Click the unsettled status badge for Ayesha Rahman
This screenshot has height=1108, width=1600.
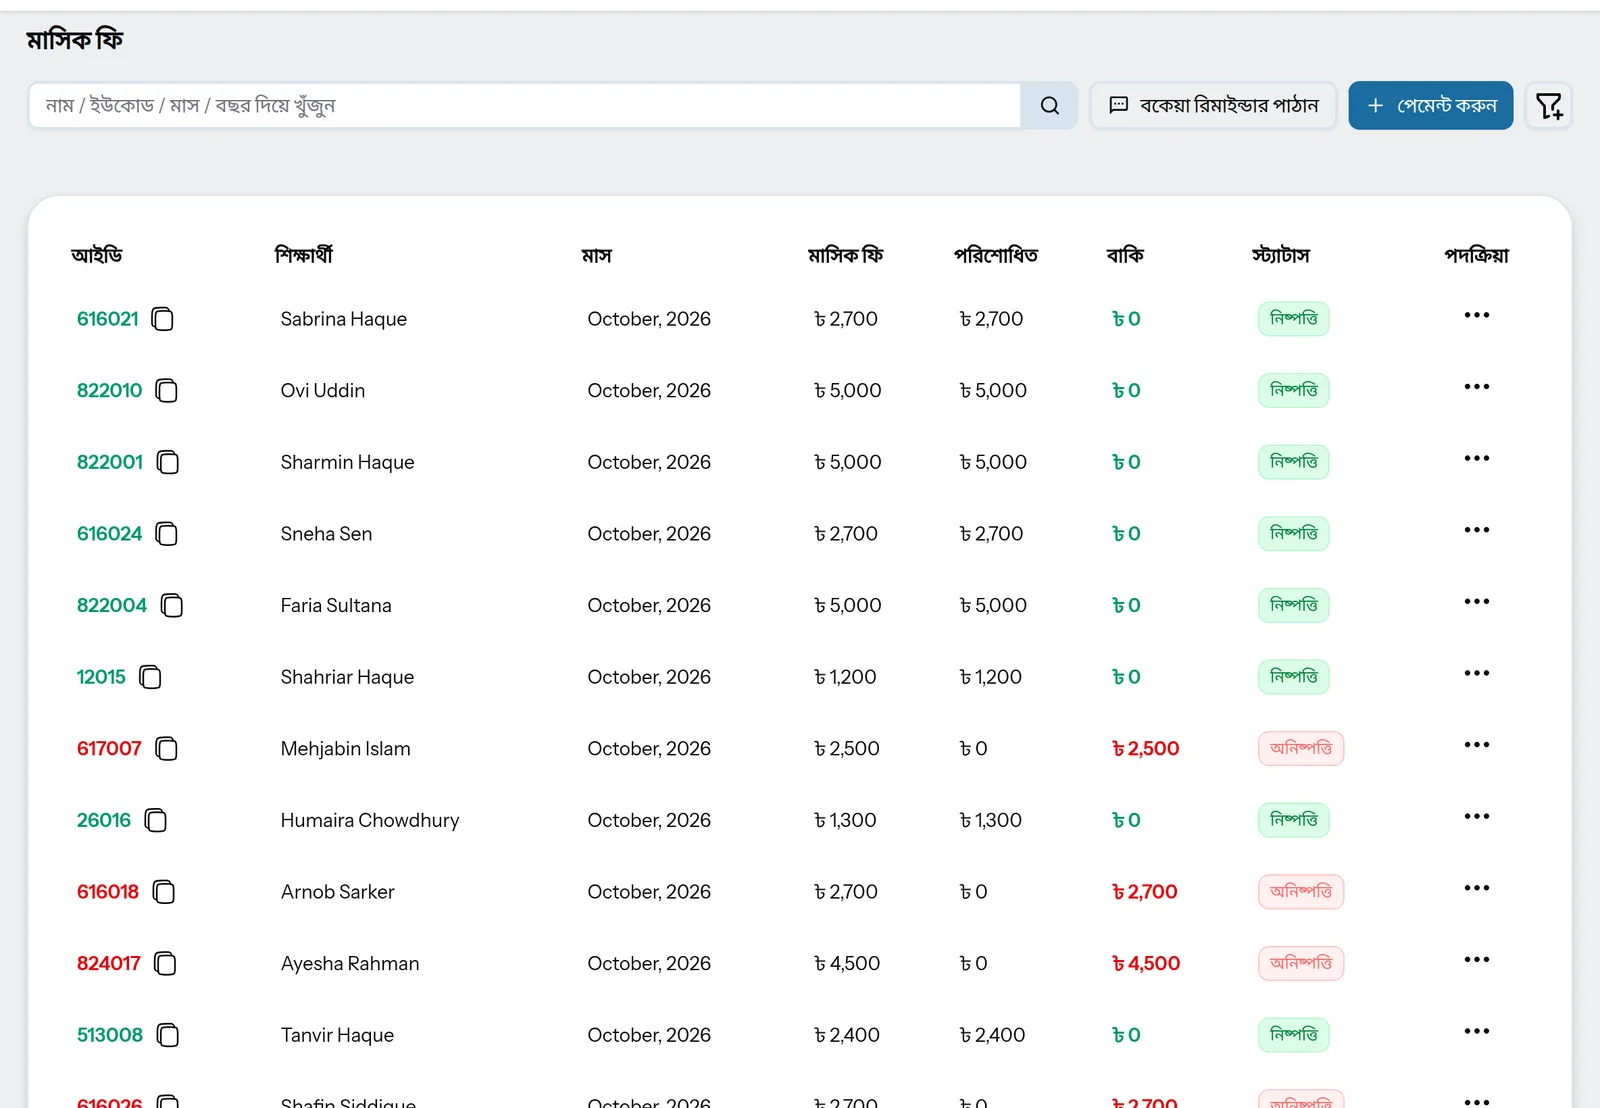click(1300, 964)
